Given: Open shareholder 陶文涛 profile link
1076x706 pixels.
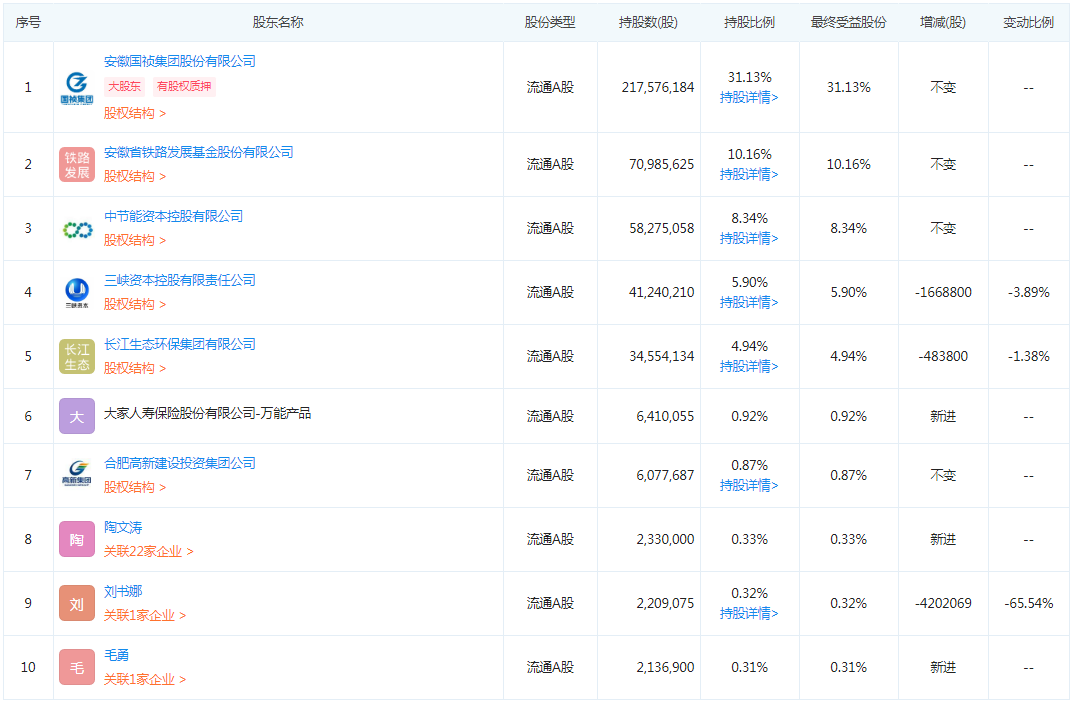Looking at the screenshot, I should tap(123, 527).
